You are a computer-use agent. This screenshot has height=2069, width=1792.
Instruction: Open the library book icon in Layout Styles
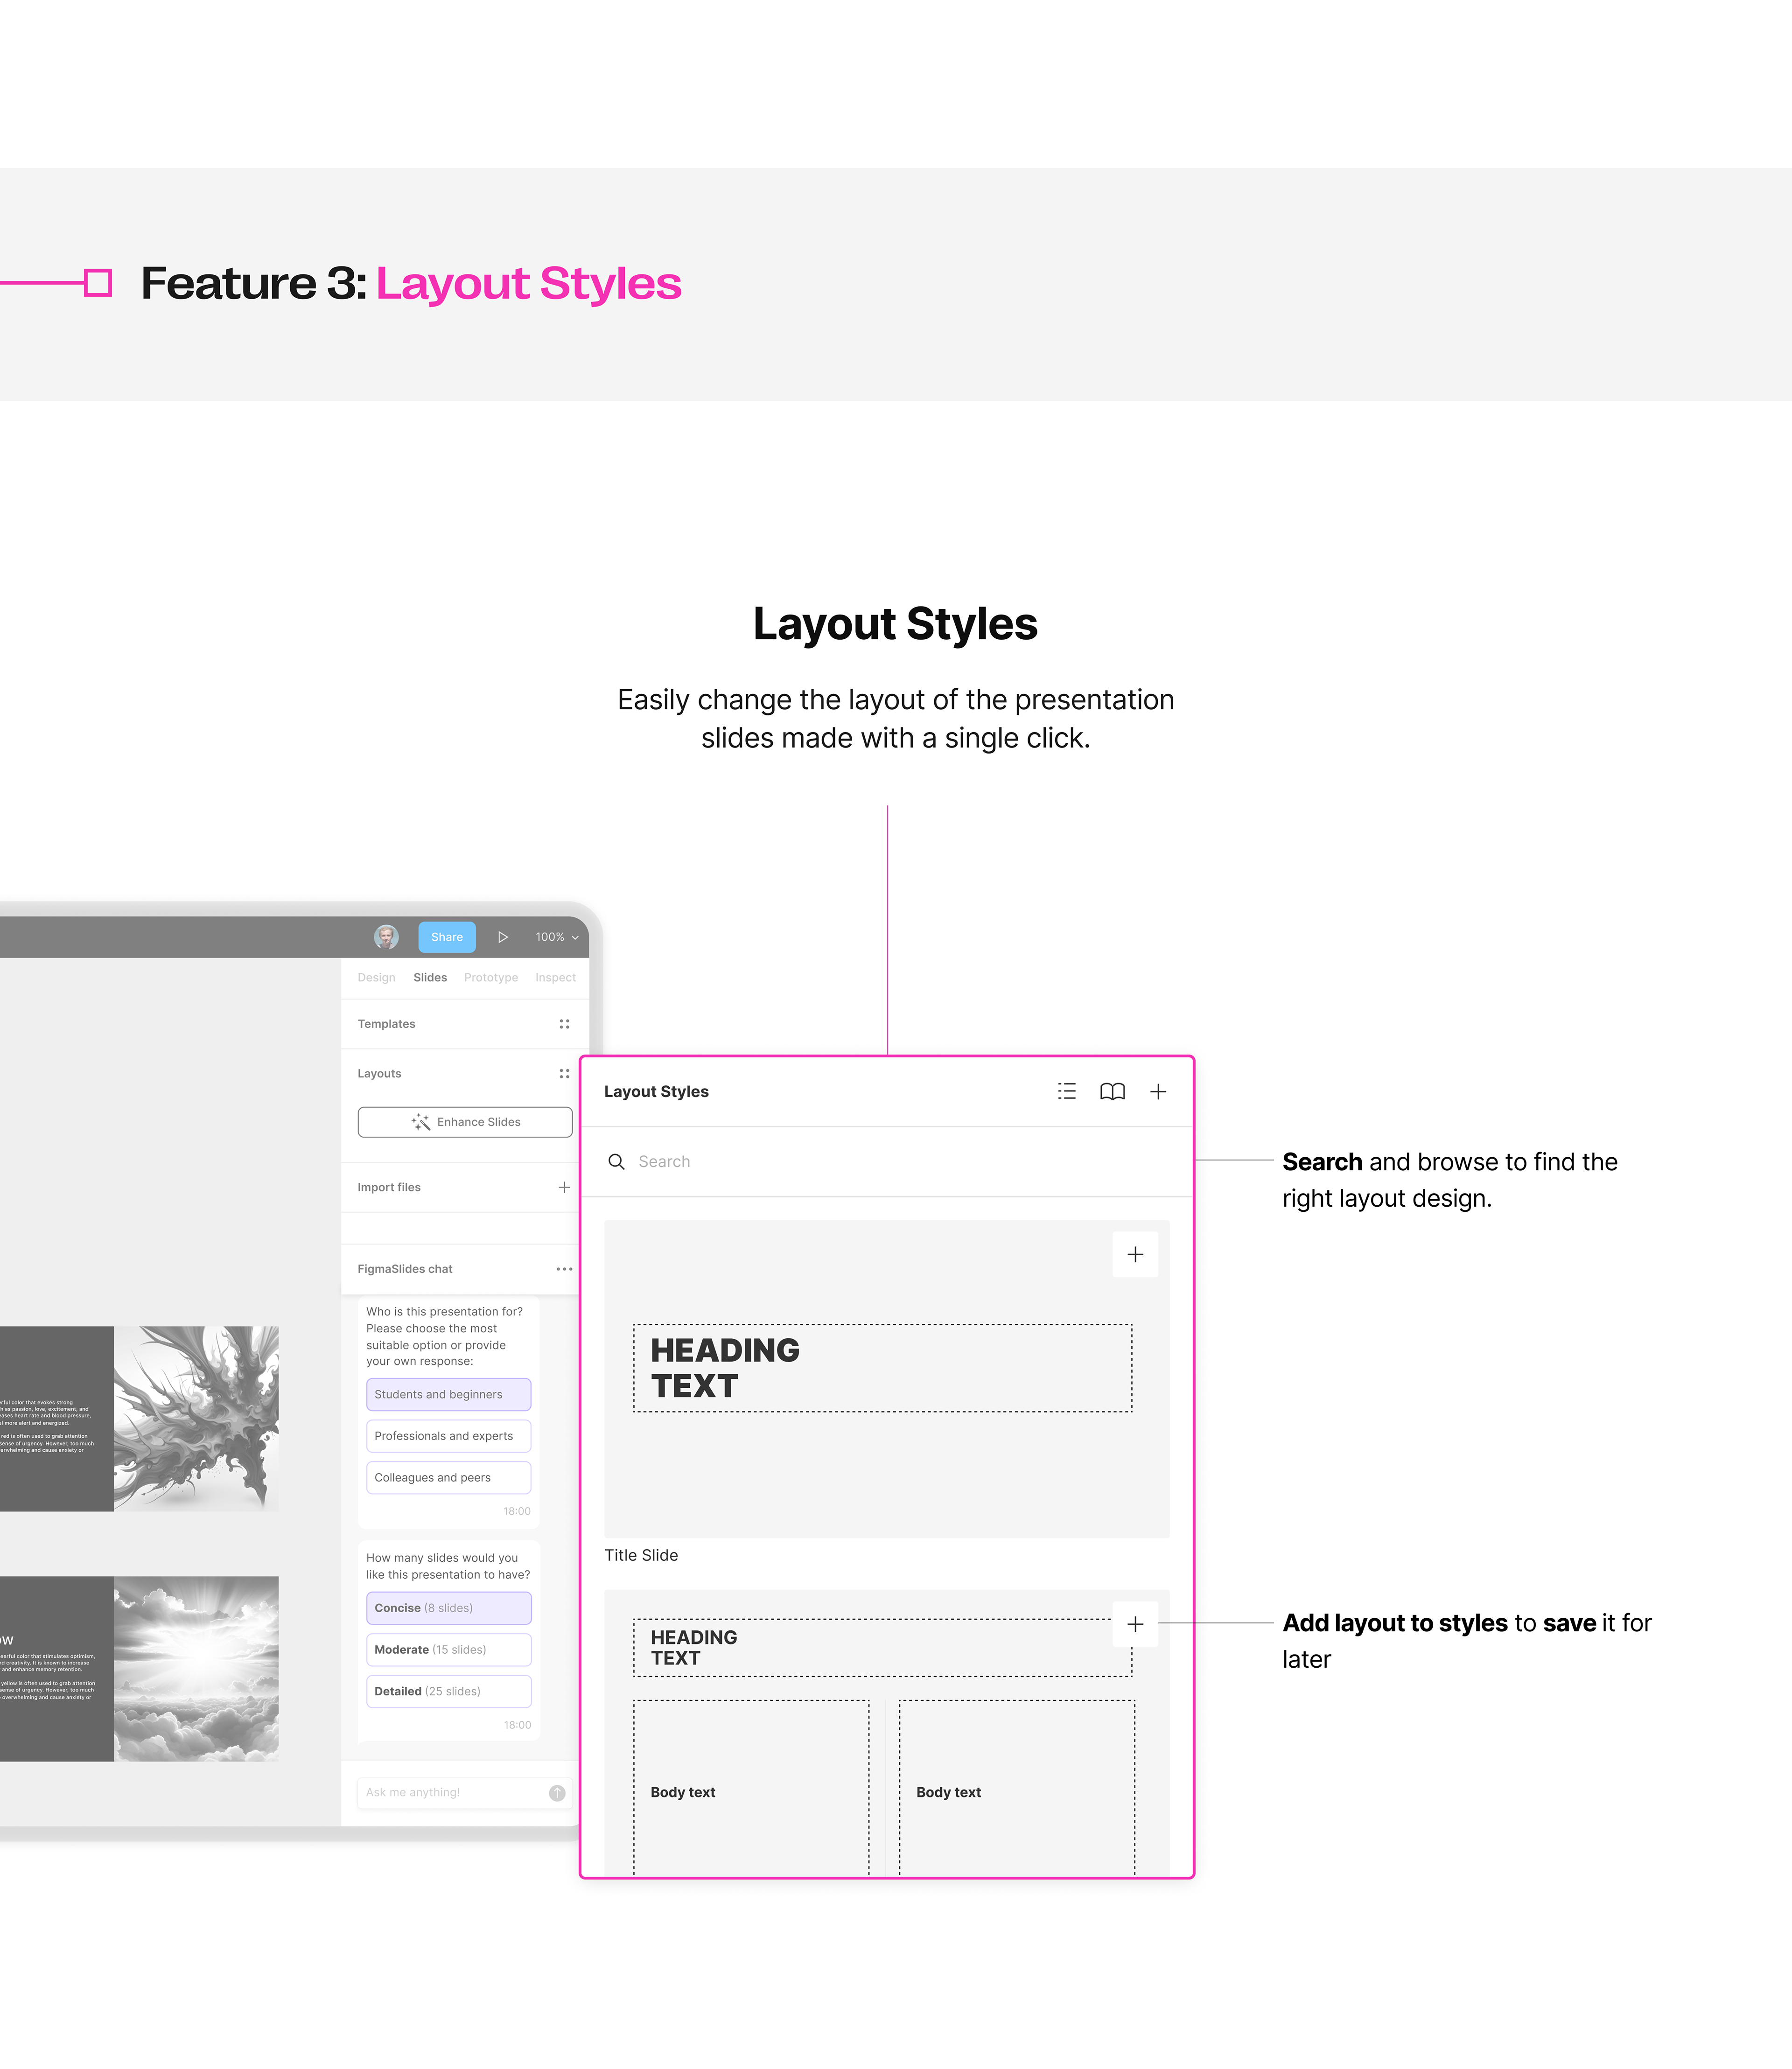point(1112,1091)
